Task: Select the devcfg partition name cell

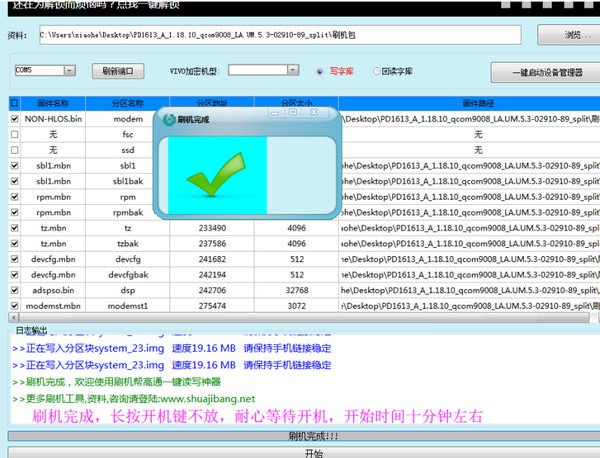Action: coord(128,259)
